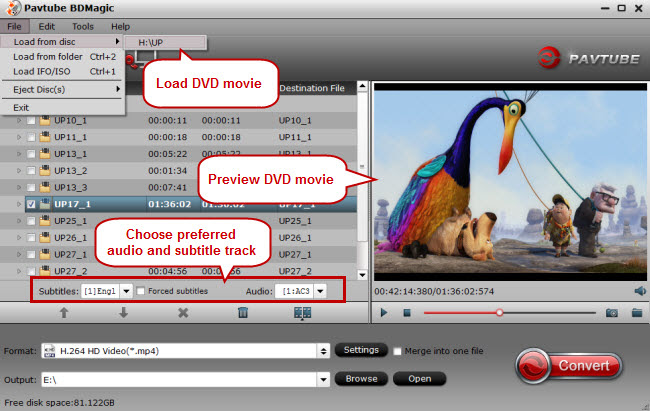Click the trash delete-all icon
The height and width of the screenshot is (411, 650).
pyautogui.click(x=243, y=313)
